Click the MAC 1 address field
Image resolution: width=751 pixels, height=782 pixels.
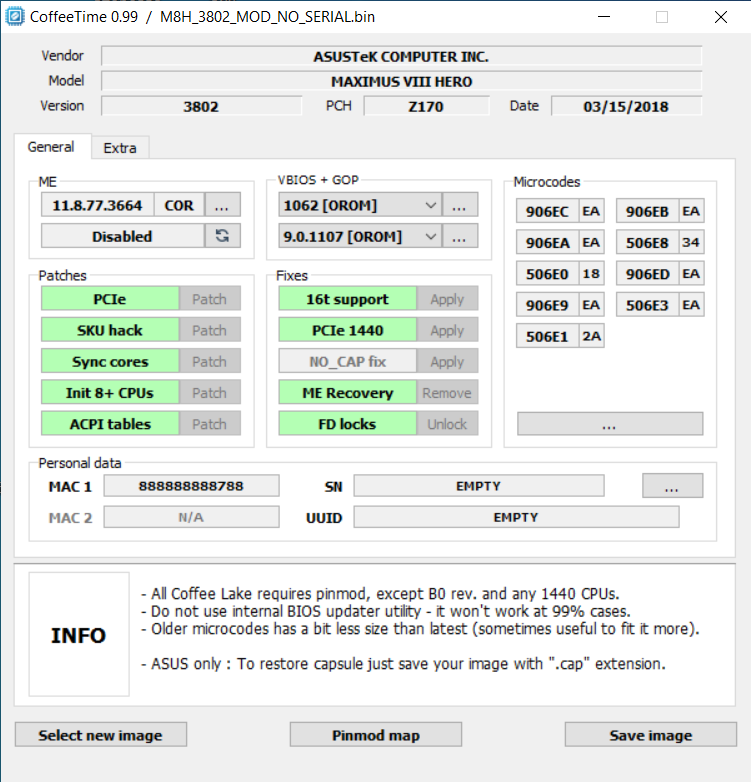coord(191,486)
